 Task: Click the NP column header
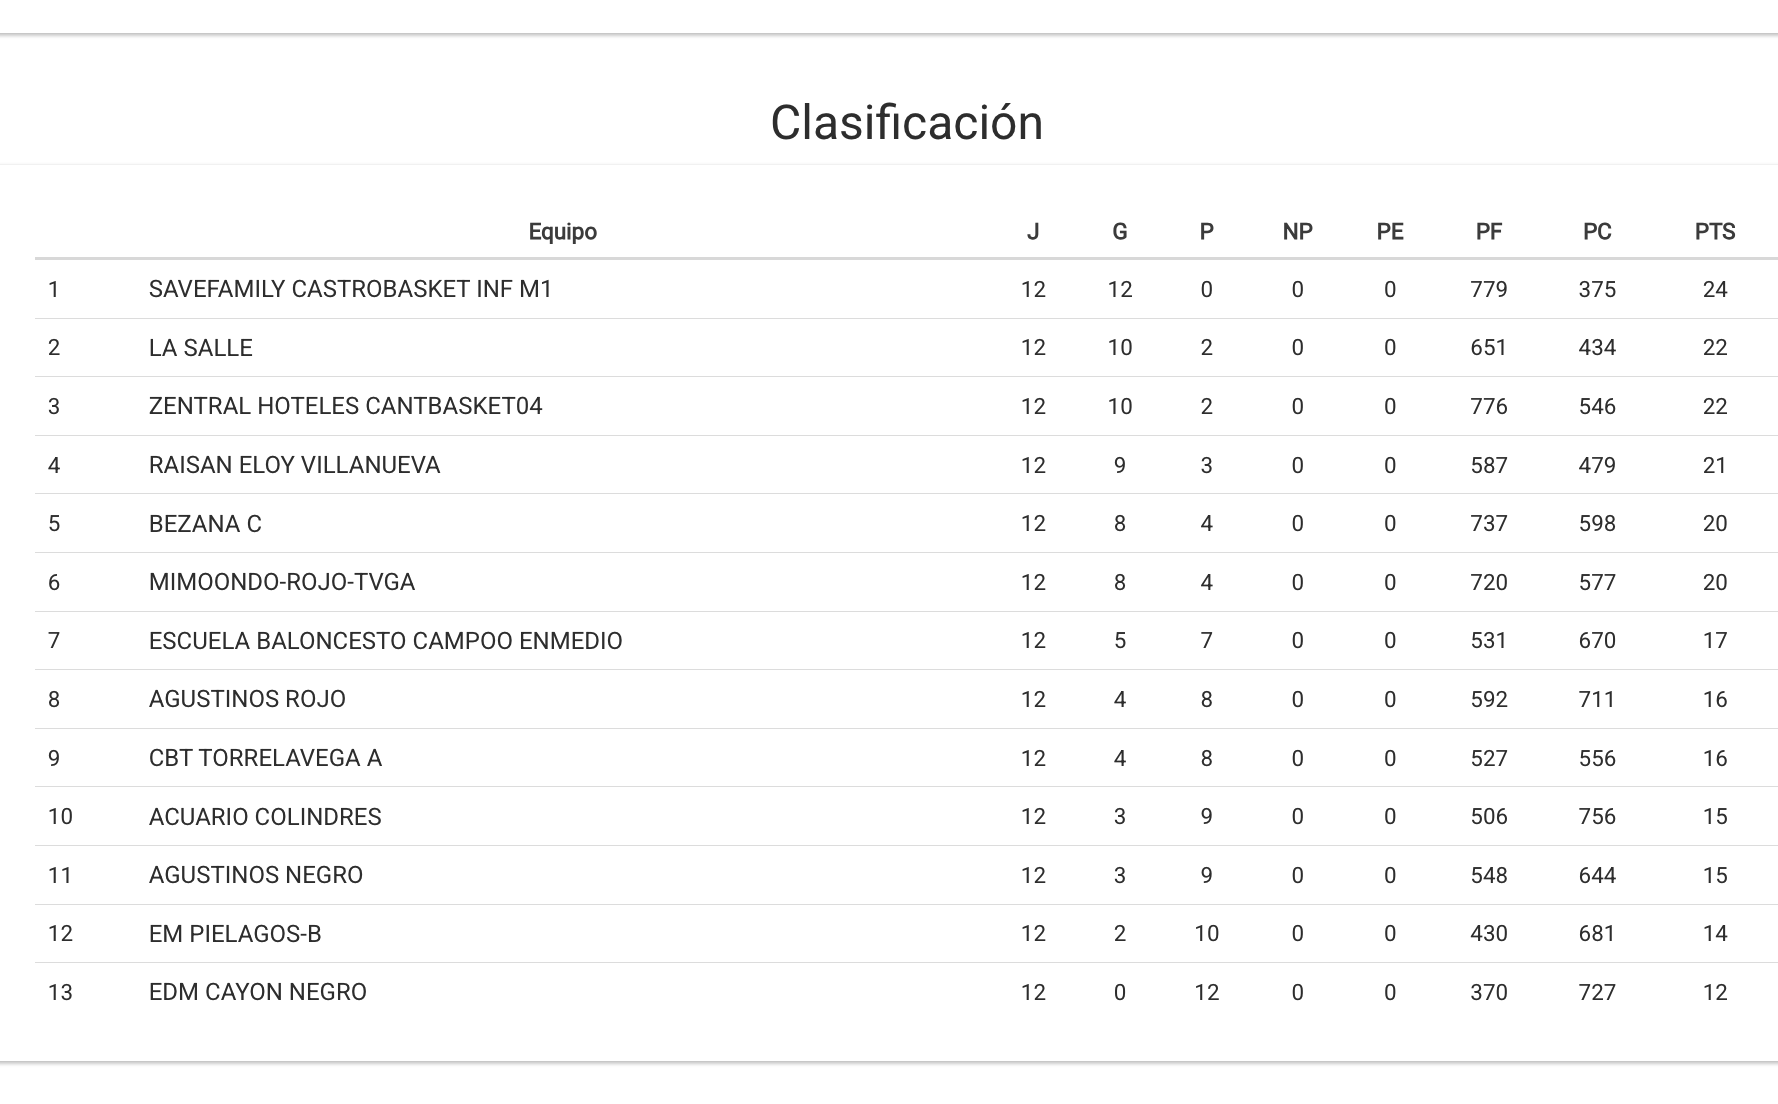pos(1297,232)
